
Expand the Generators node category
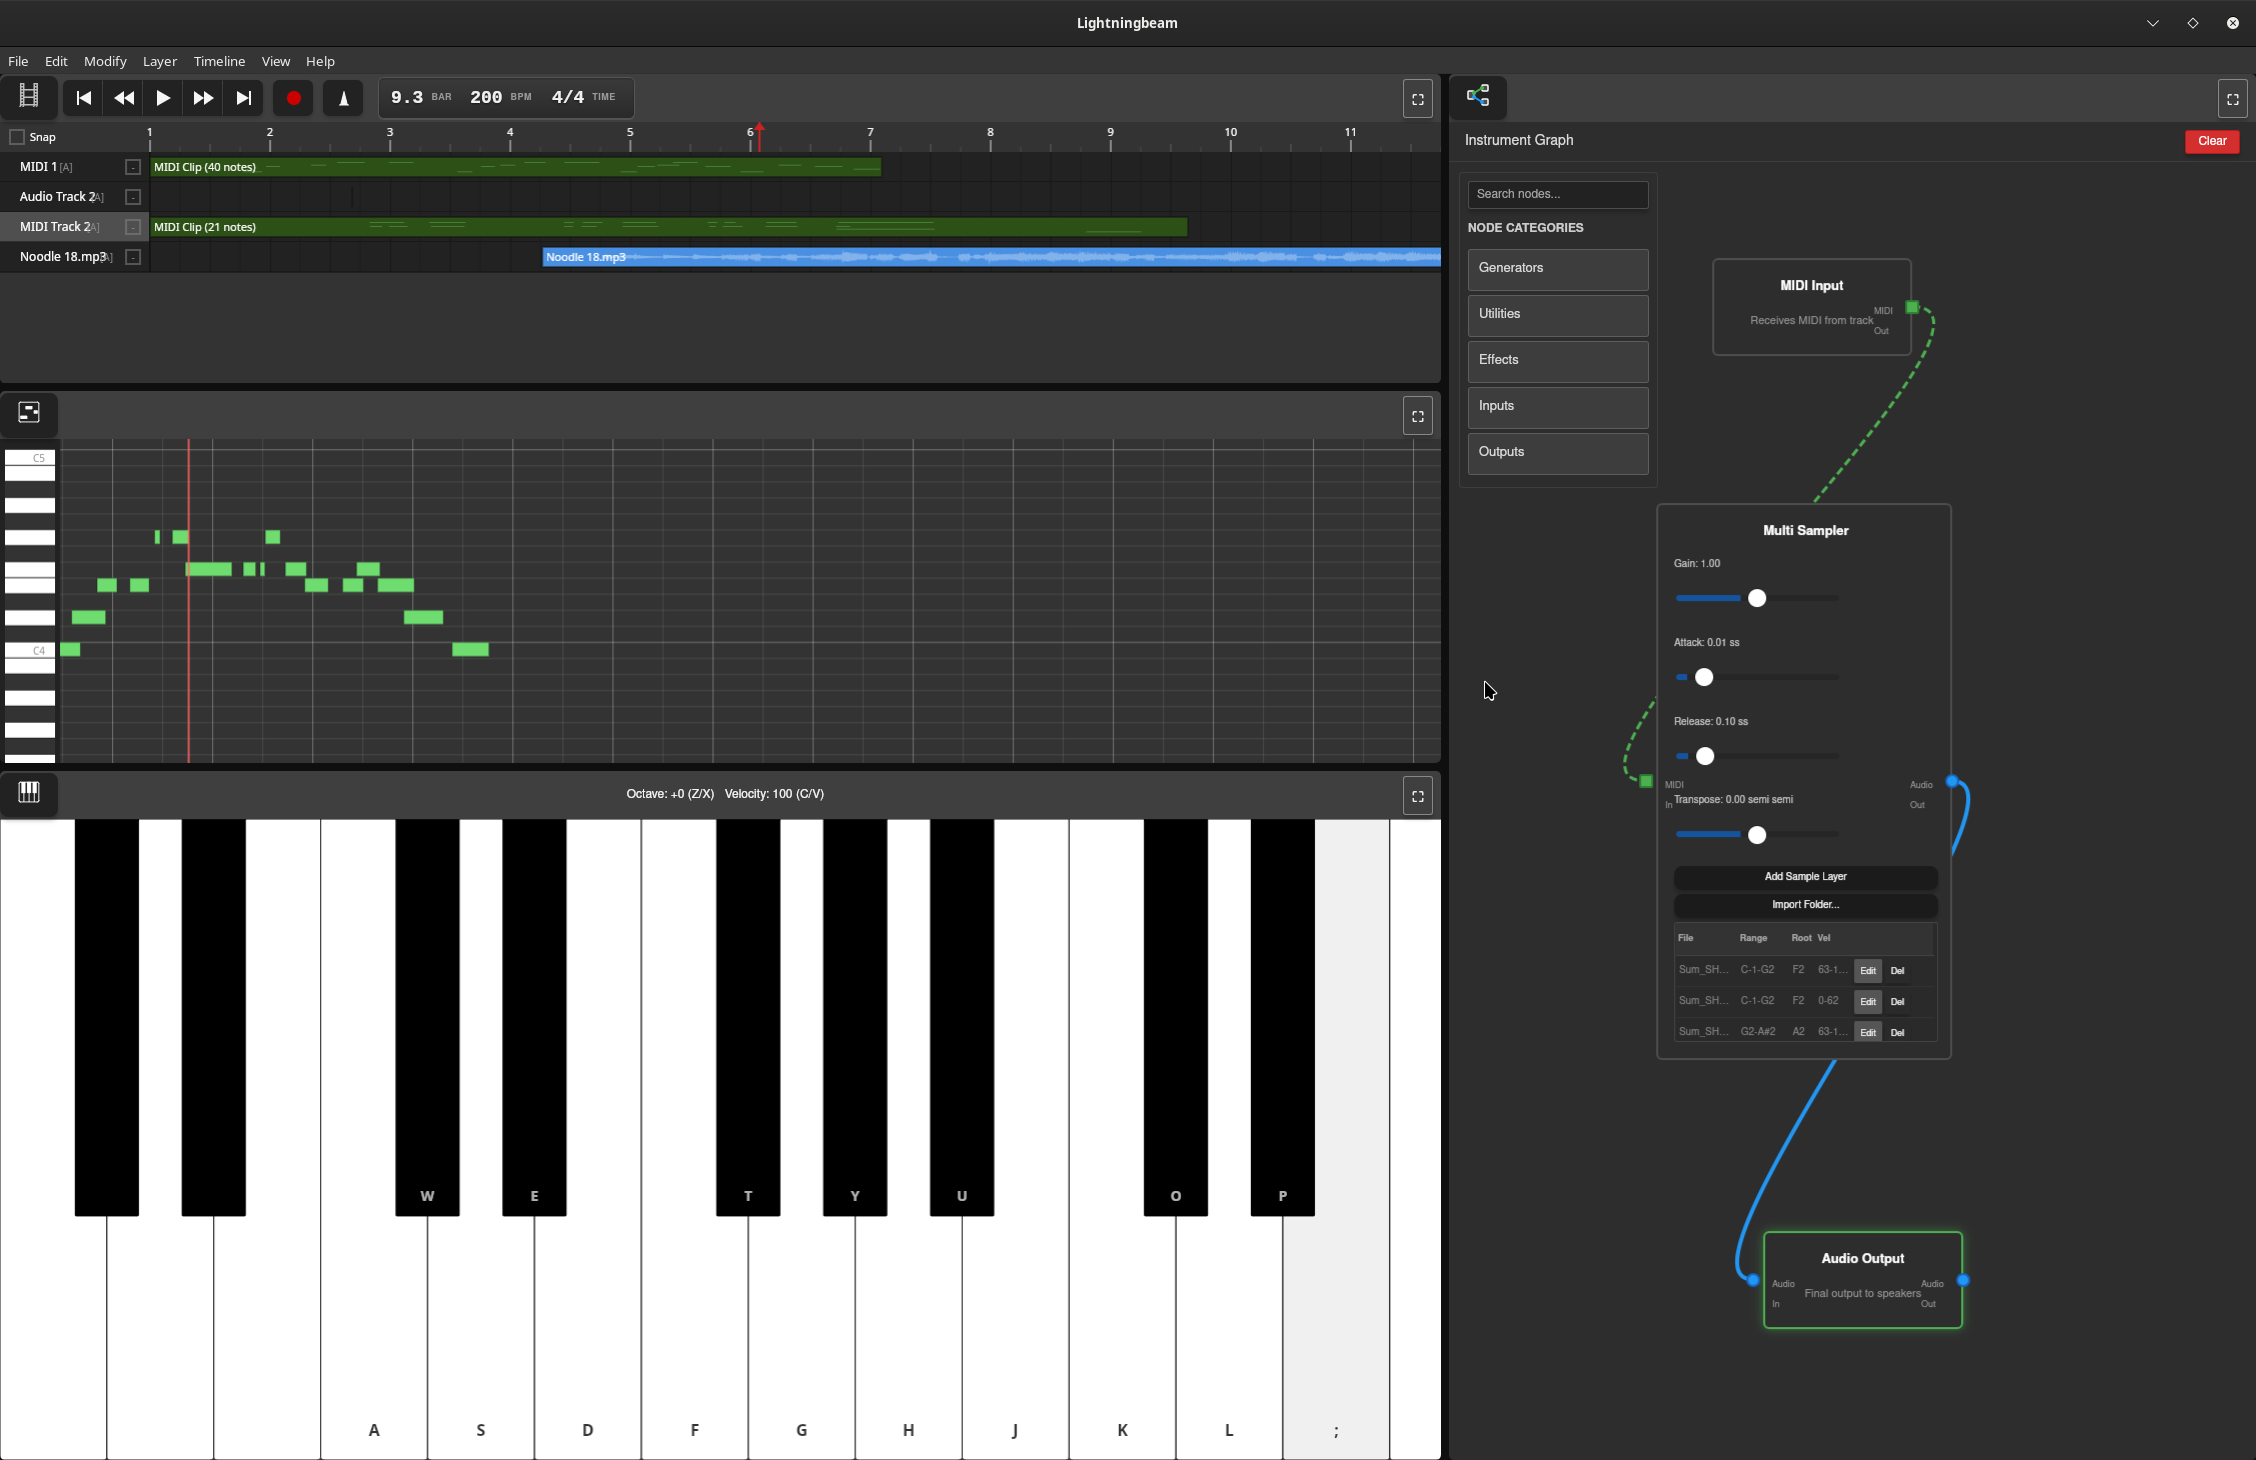1557,268
